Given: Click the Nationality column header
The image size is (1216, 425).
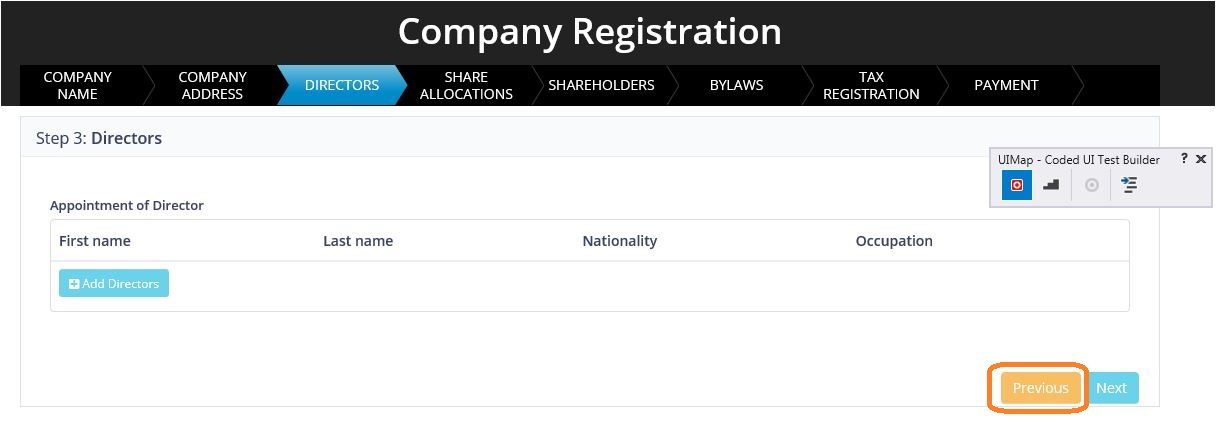Looking at the screenshot, I should click(x=620, y=241).
